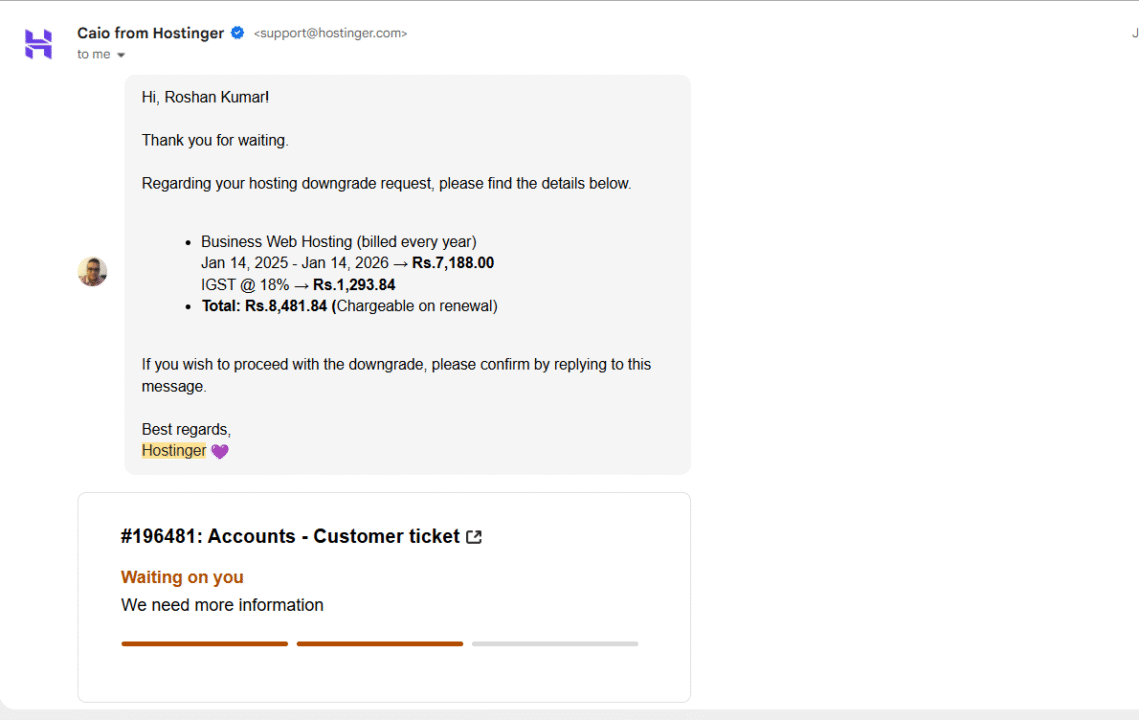Click the support@hostinger.com email address
The height and width of the screenshot is (720, 1139).
(x=330, y=33)
